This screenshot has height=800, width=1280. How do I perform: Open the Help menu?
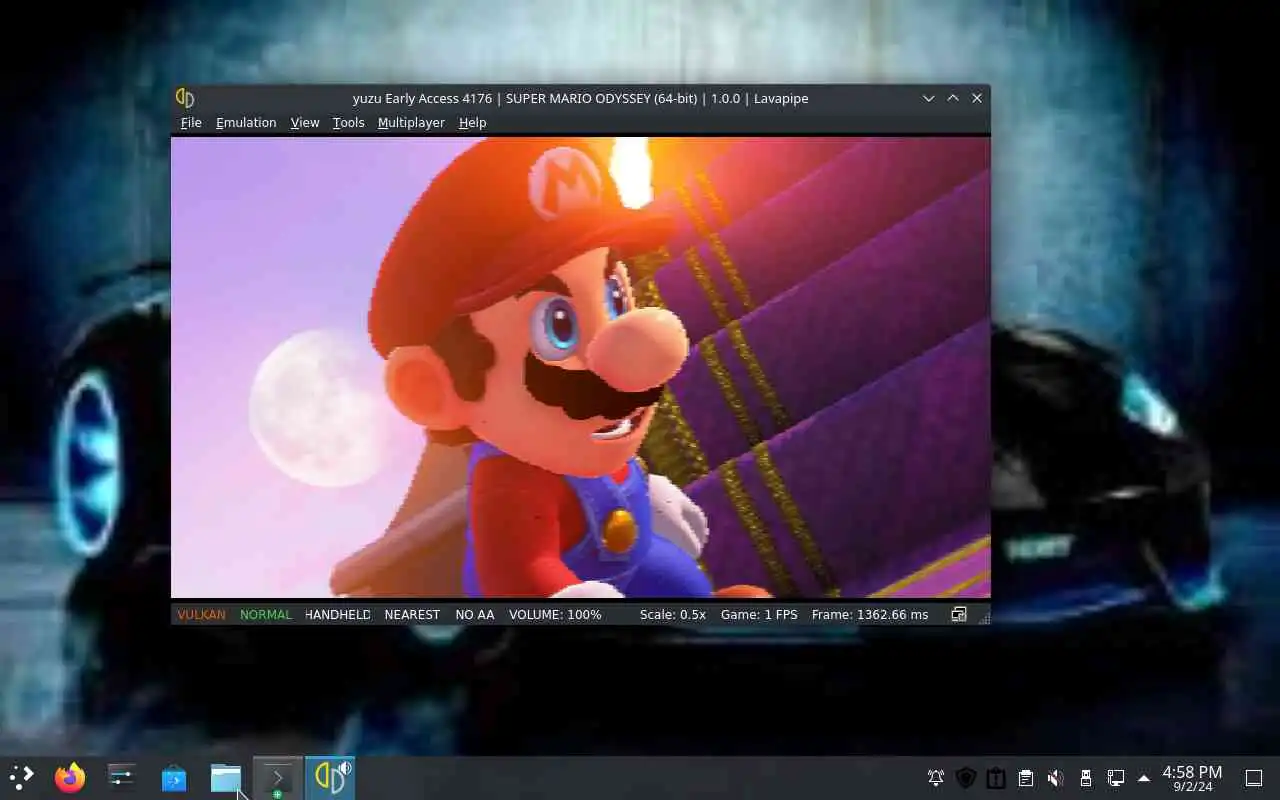(x=472, y=122)
